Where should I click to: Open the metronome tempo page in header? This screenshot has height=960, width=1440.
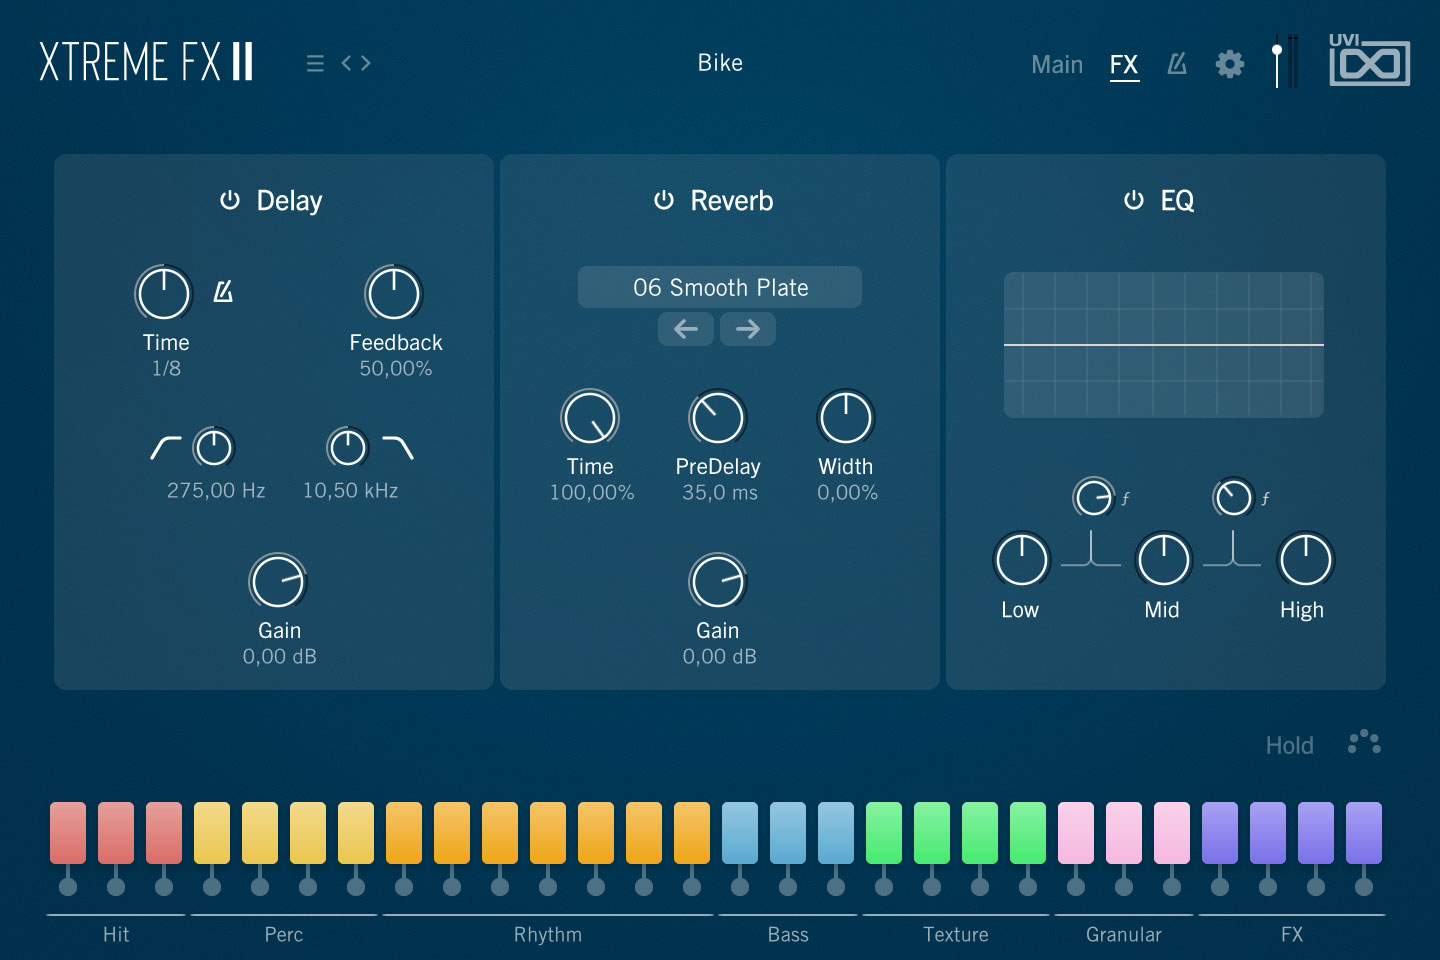[1177, 64]
